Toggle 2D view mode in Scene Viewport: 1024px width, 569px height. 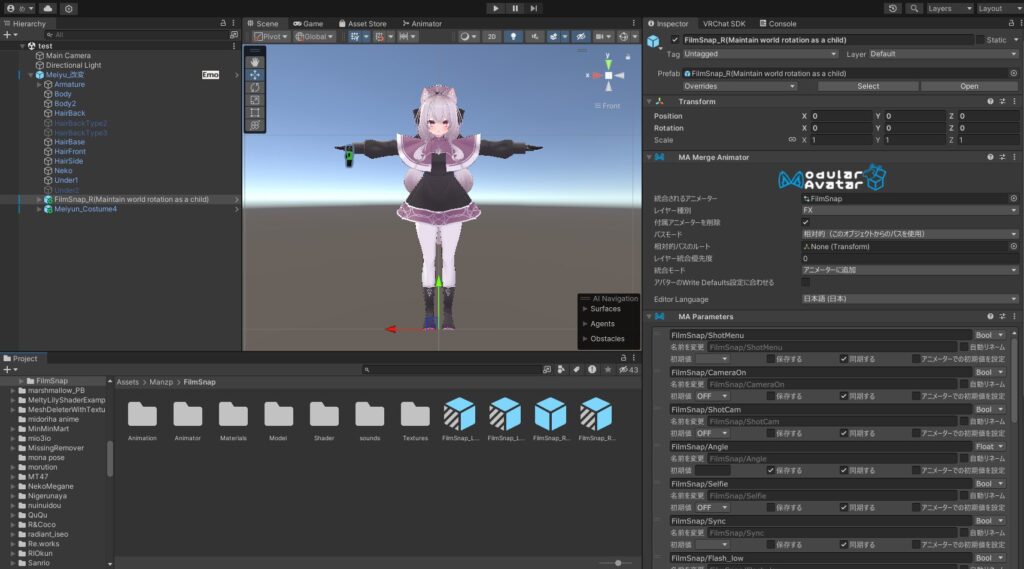492,37
